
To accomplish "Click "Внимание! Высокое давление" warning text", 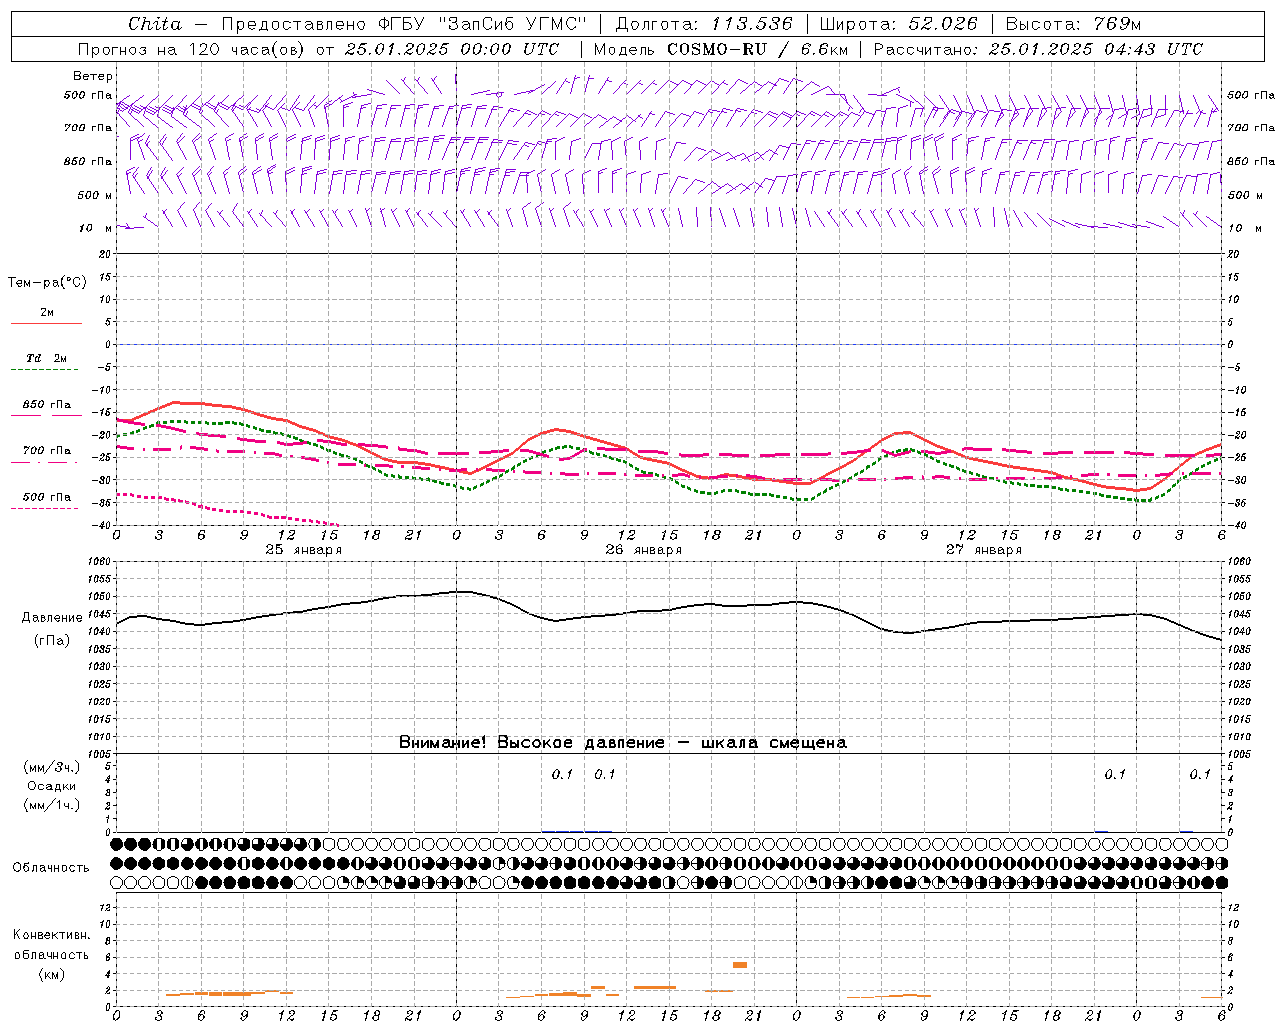I will (x=531, y=743).
